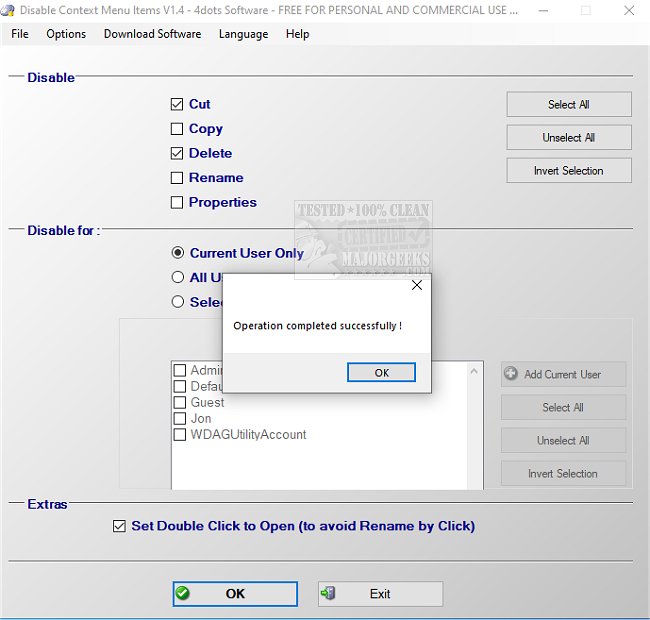Pick the Selected Users radio option

point(178,302)
